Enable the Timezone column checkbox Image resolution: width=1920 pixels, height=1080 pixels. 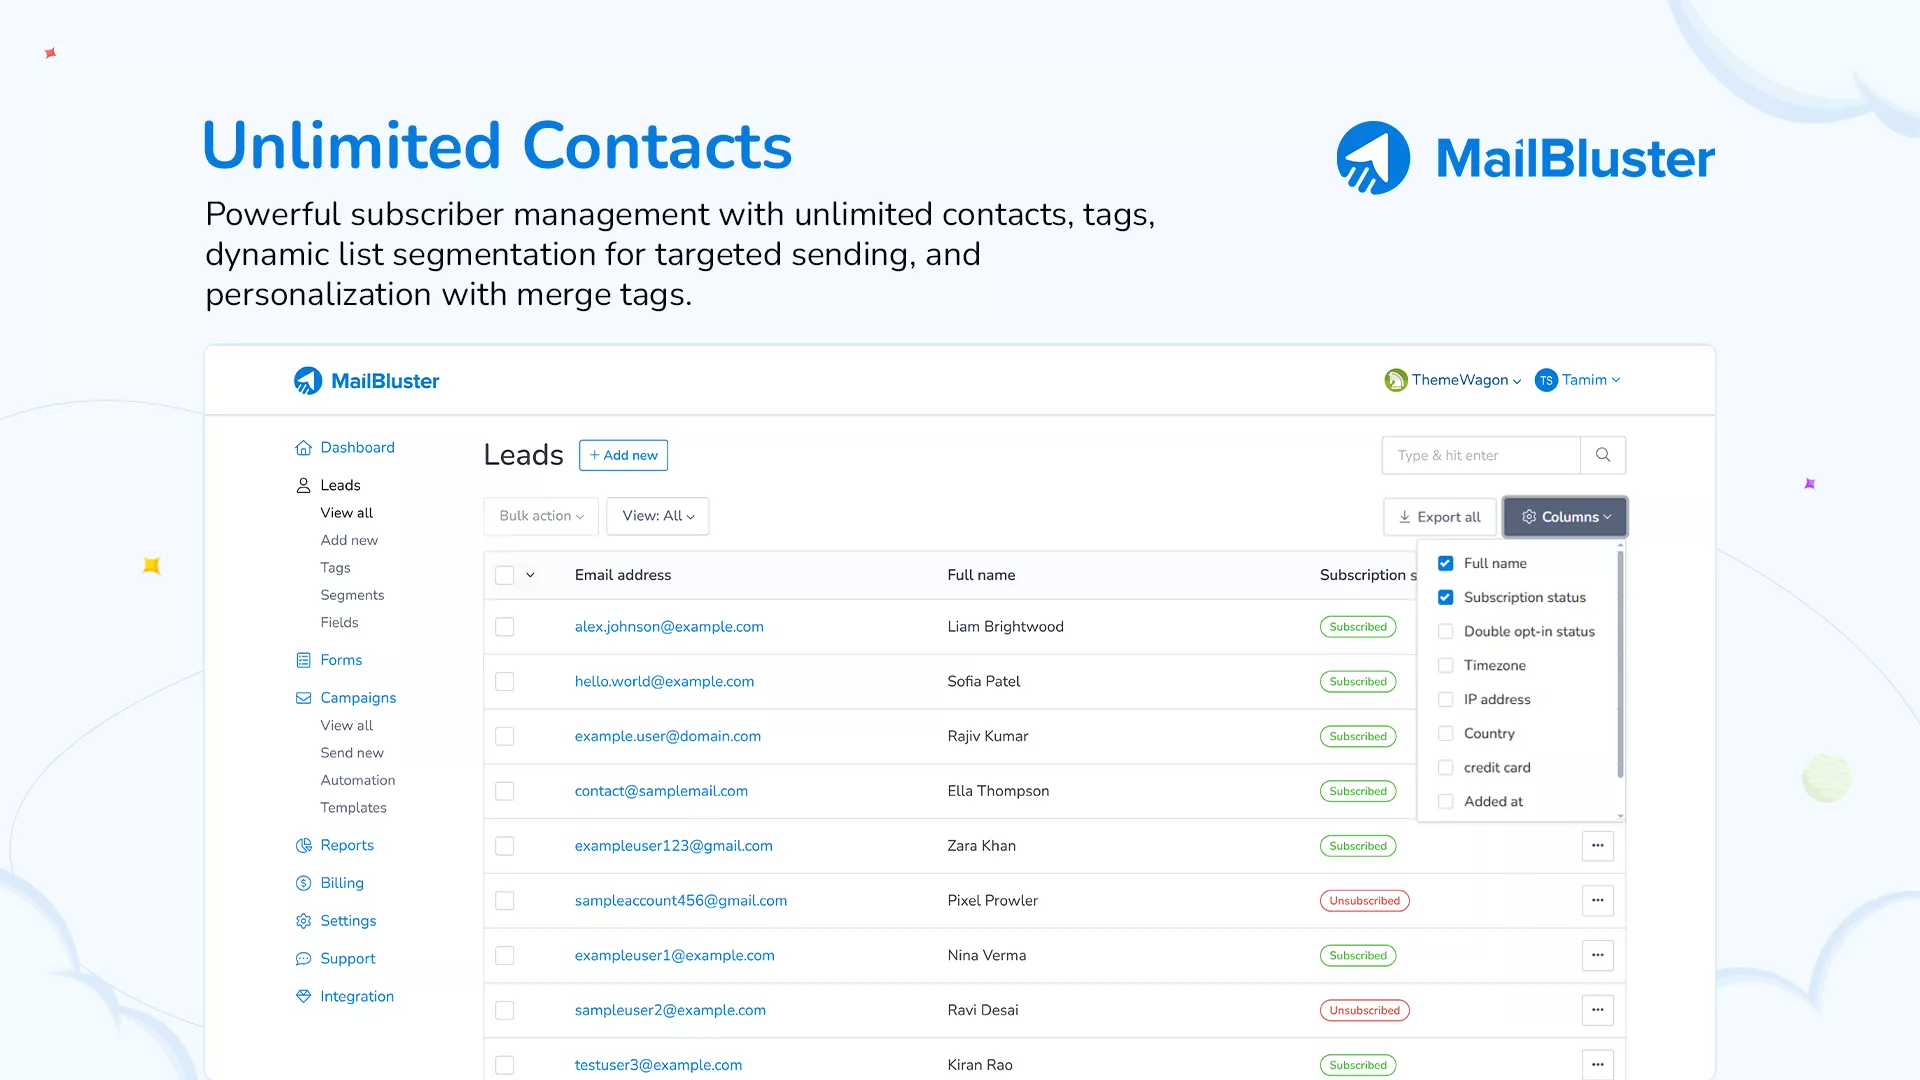pyautogui.click(x=1445, y=666)
